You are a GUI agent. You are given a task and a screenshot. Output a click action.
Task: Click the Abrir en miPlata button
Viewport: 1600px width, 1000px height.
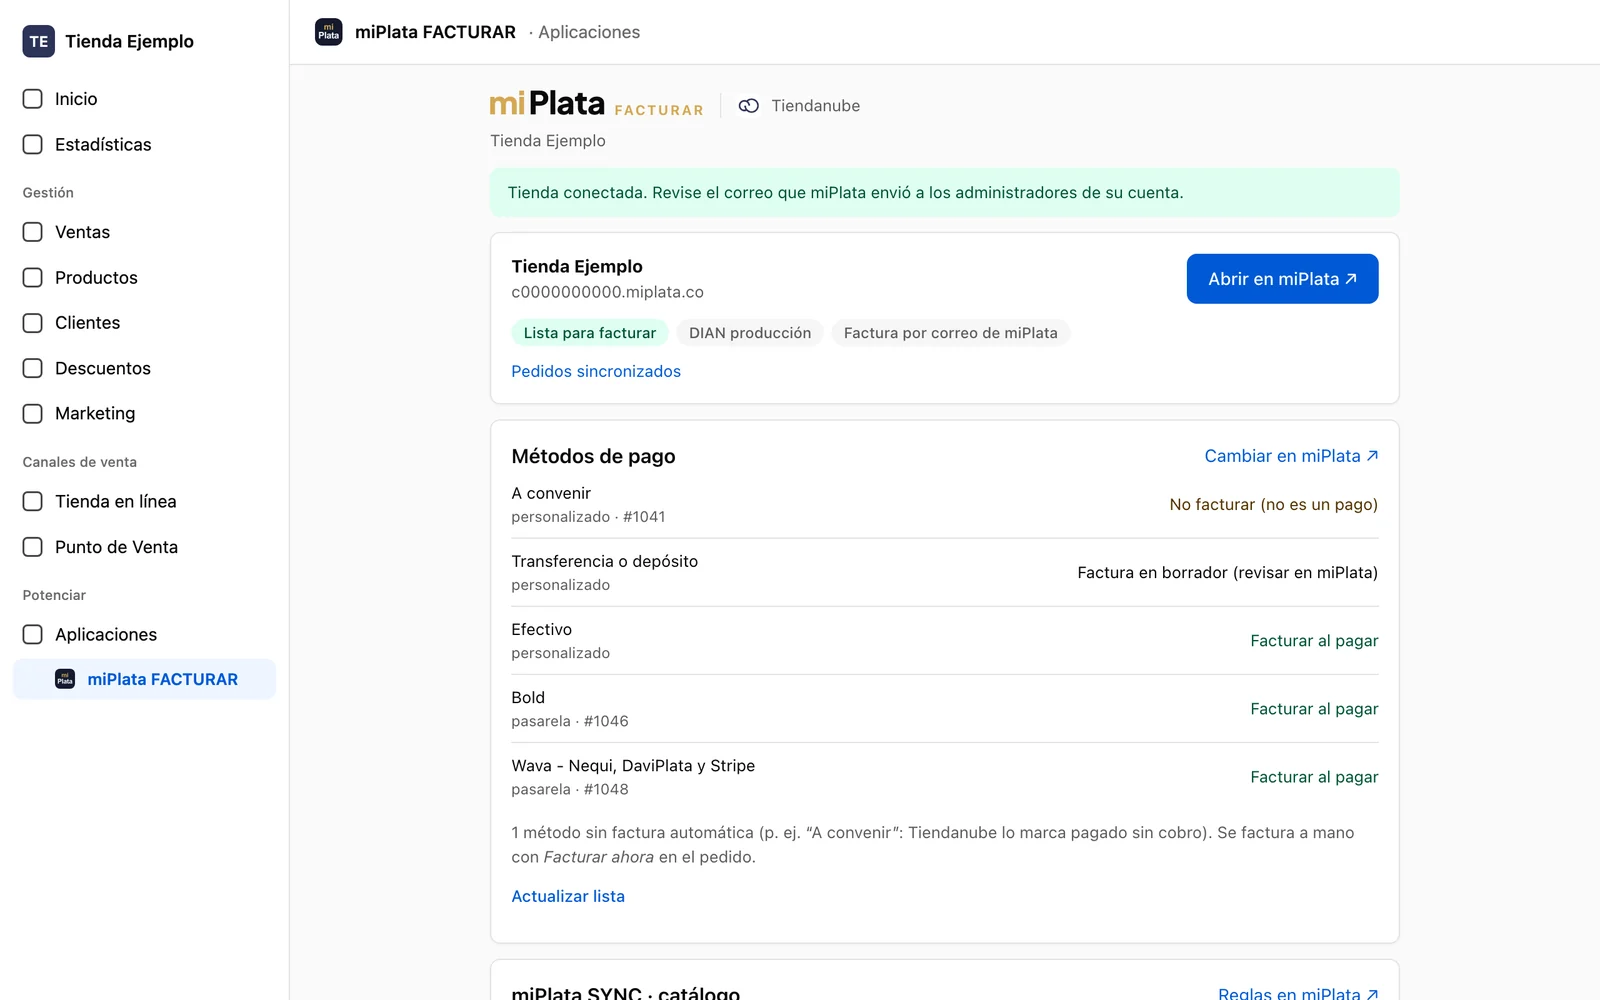point(1282,279)
